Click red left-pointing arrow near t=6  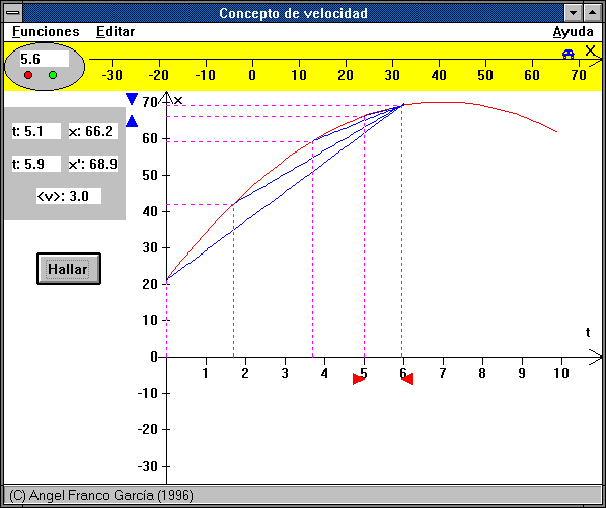407,379
